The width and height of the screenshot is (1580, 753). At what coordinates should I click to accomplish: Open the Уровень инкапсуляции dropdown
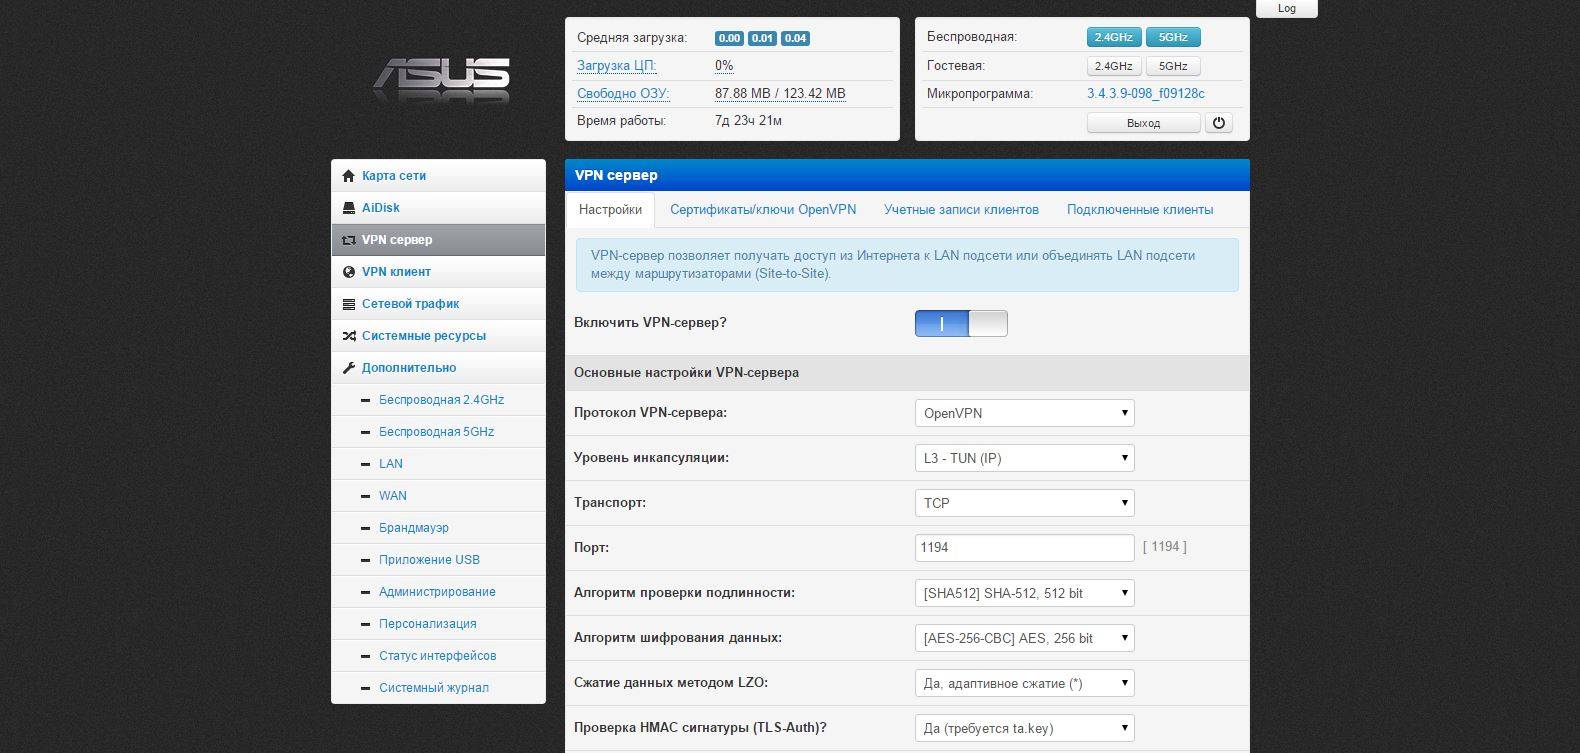1025,458
